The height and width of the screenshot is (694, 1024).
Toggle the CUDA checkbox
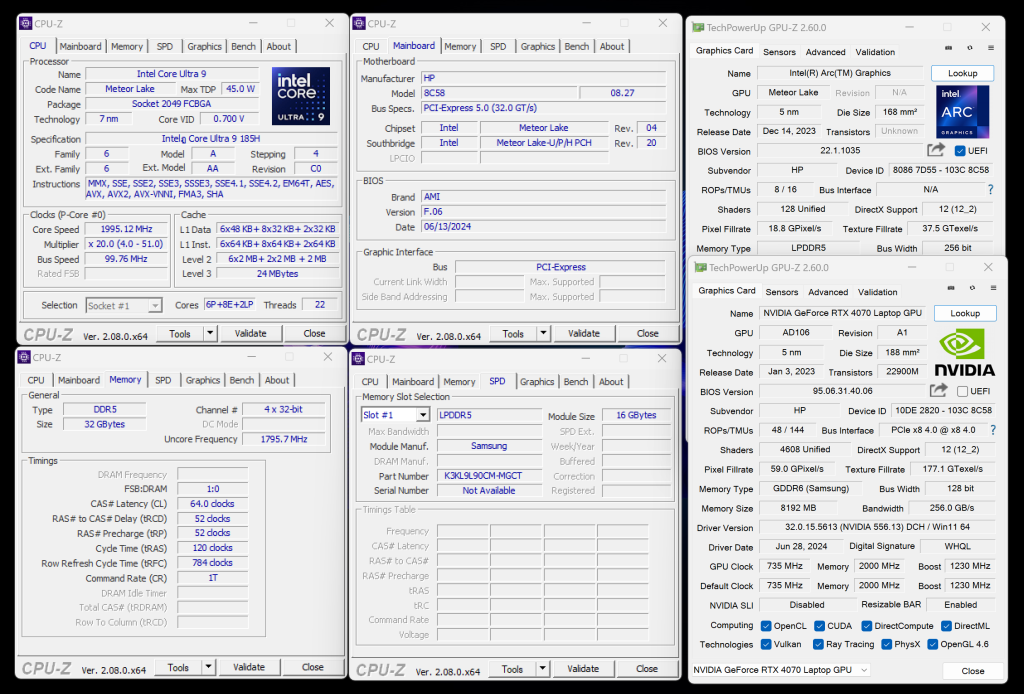(820, 626)
